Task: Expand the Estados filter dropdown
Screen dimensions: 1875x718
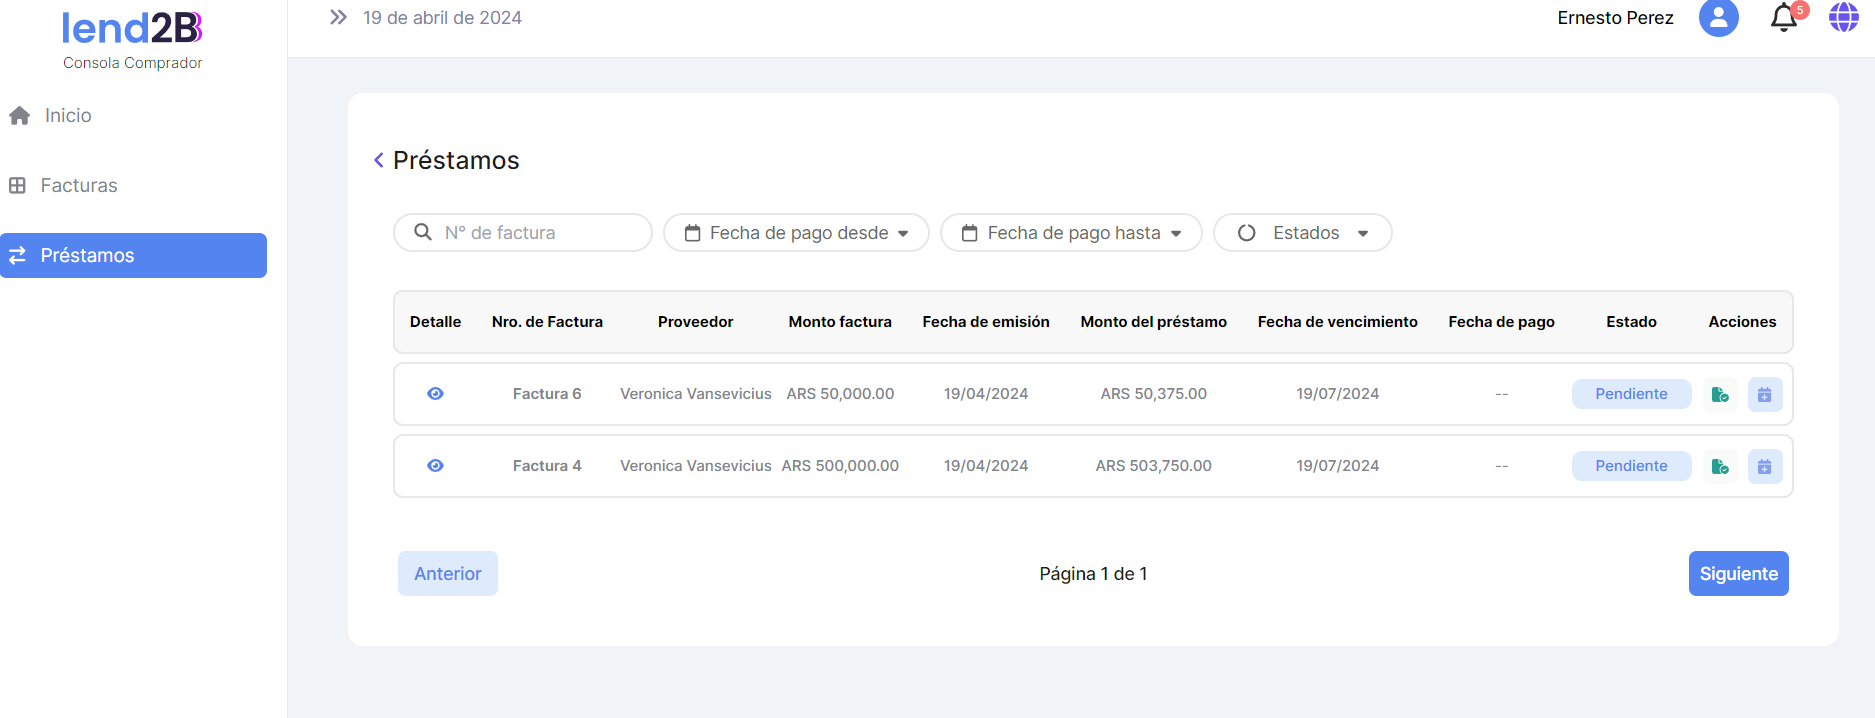Action: tap(1302, 233)
